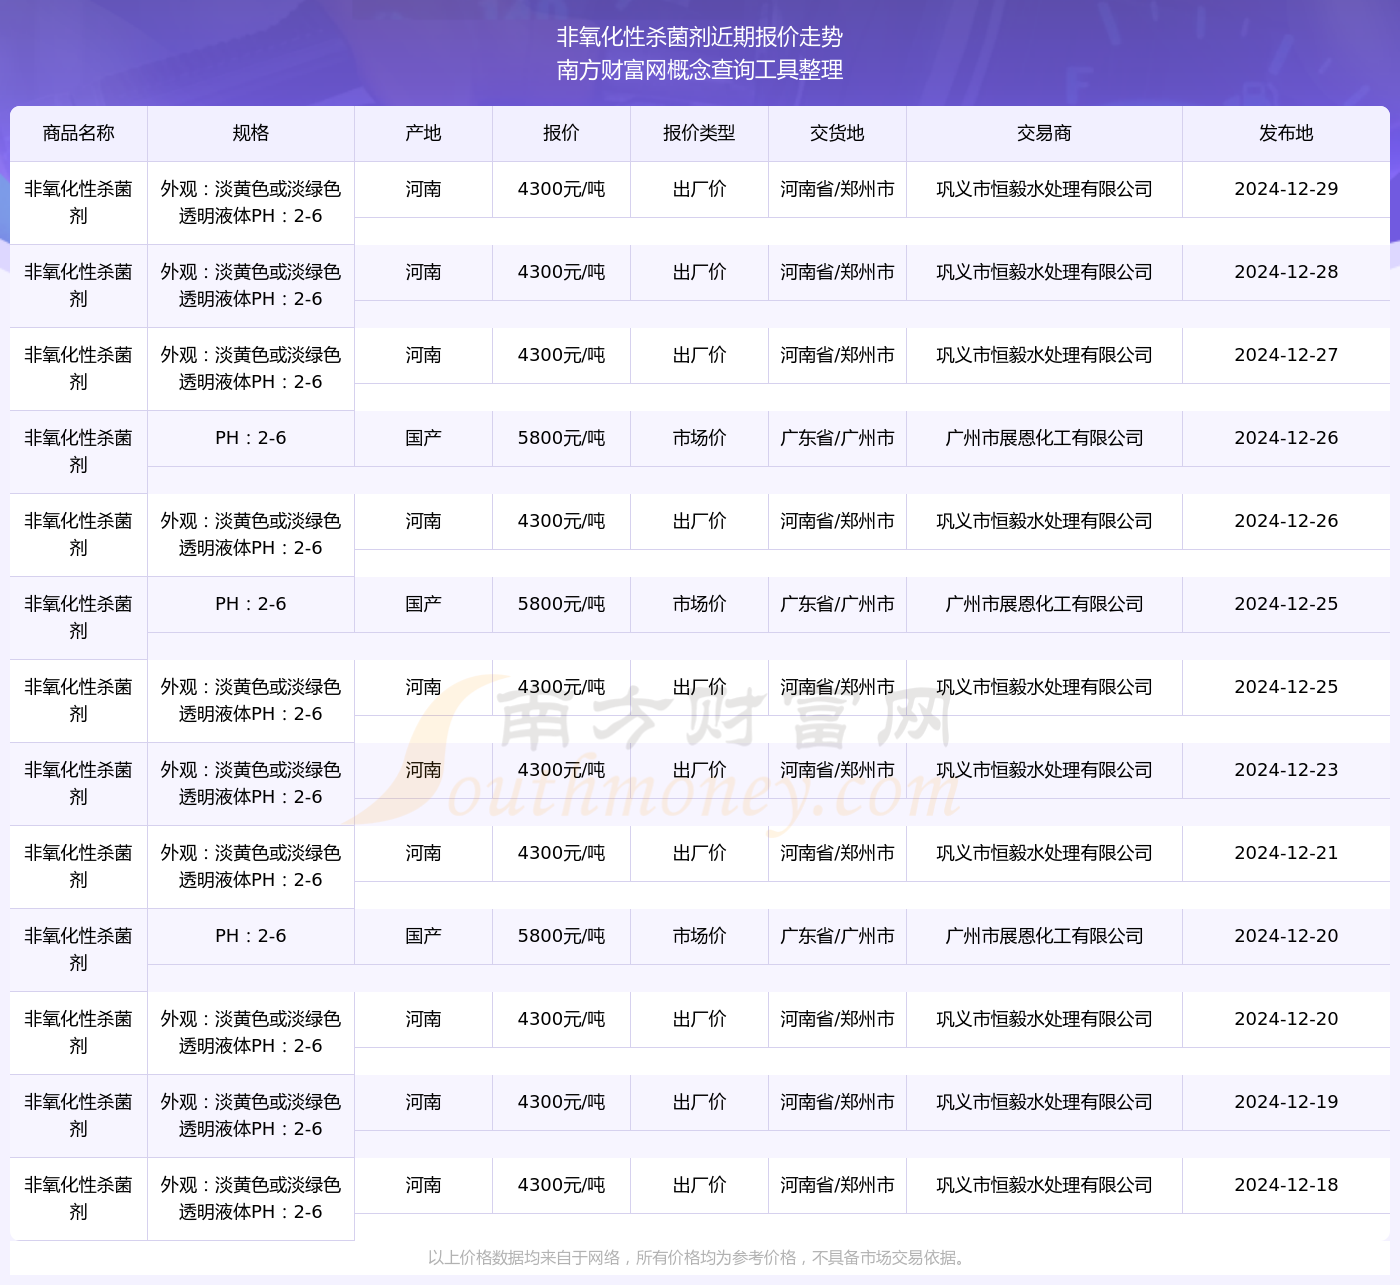Click the footer disclaimer about reference prices

point(699,1258)
